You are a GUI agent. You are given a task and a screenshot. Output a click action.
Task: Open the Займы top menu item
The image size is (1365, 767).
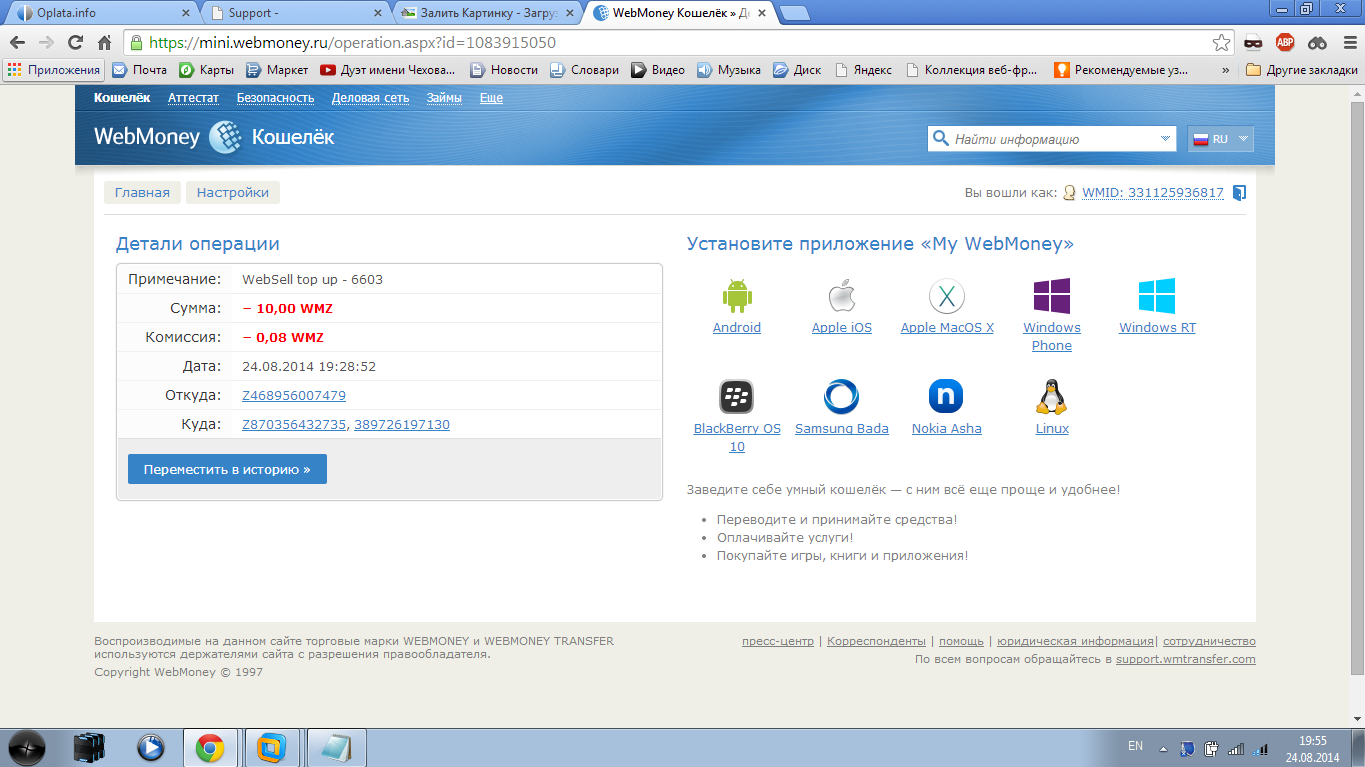(x=444, y=98)
